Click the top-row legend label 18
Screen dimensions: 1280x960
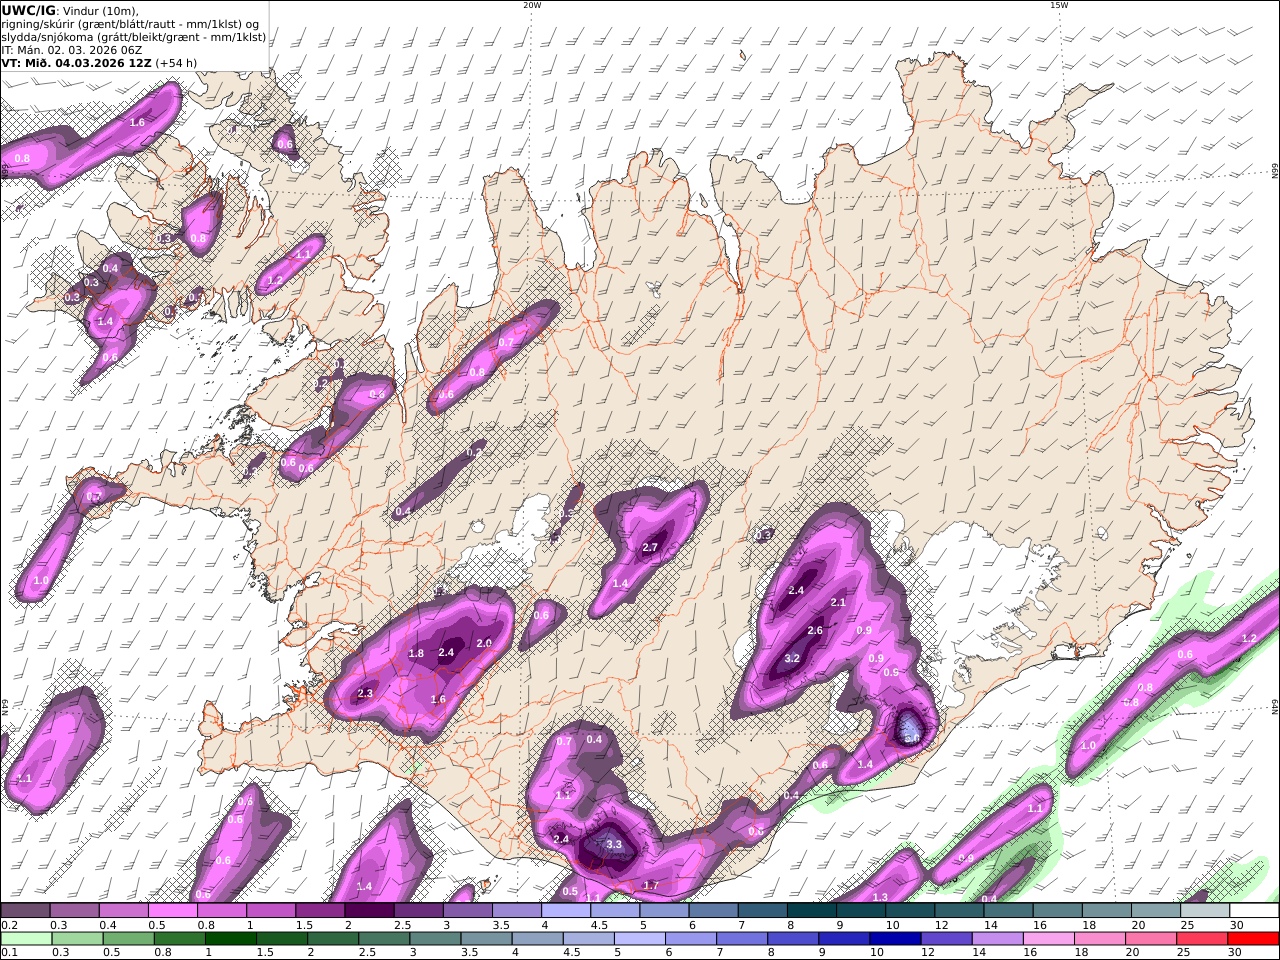(1087, 925)
